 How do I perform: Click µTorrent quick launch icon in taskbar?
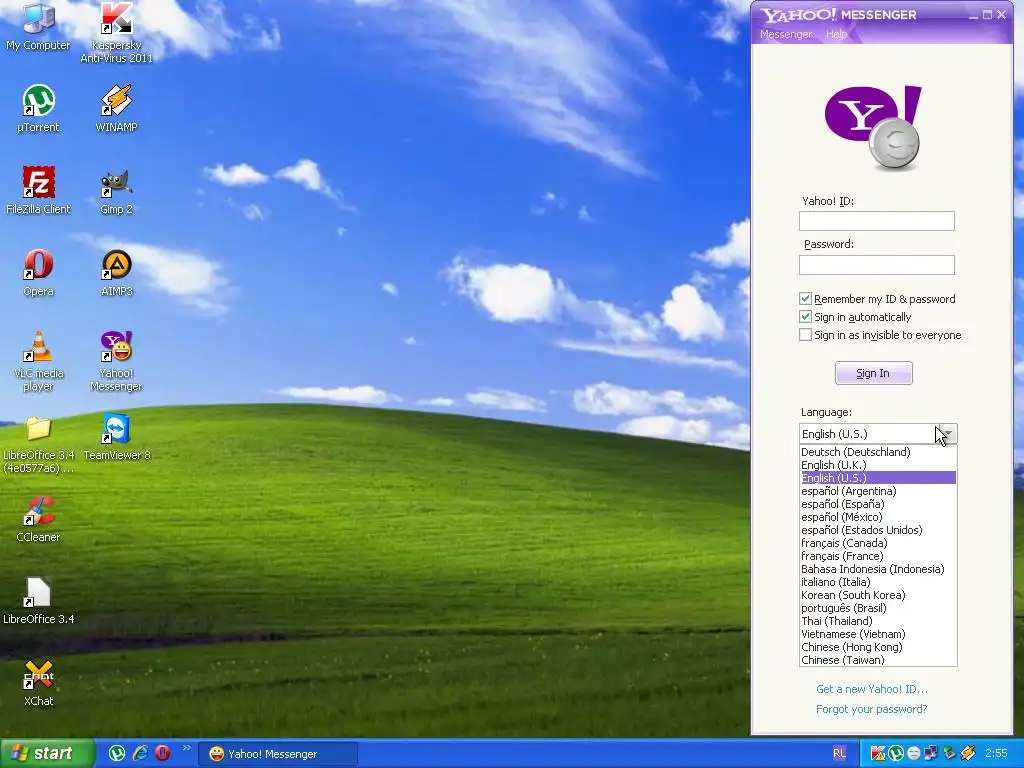pos(117,753)
